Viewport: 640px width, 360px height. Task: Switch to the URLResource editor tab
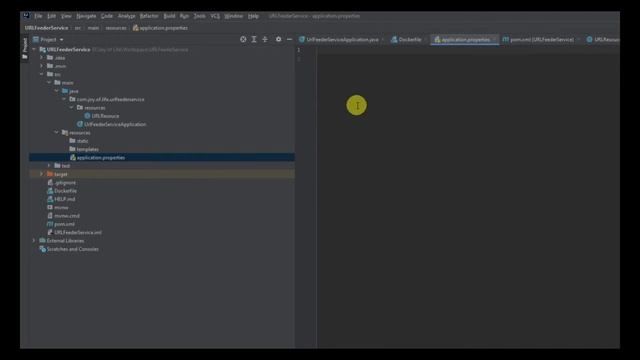[603, 40]
